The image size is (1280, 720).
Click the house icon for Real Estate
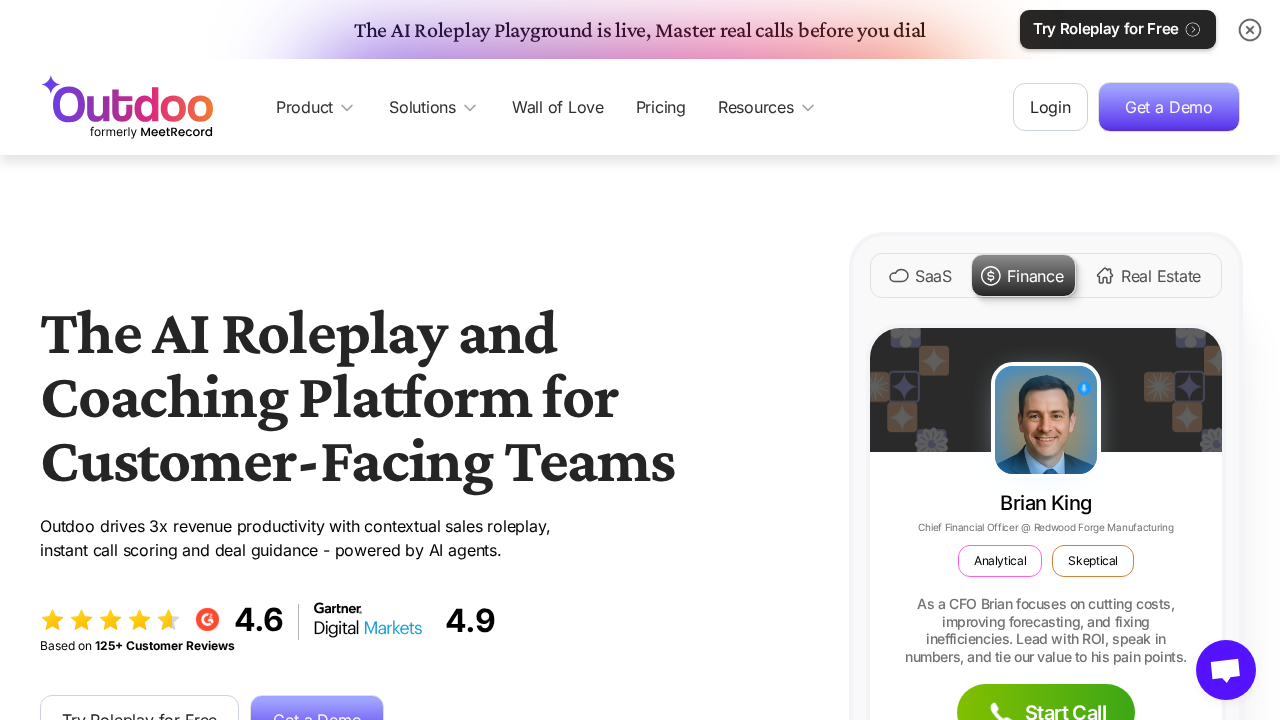point(1104,276)
